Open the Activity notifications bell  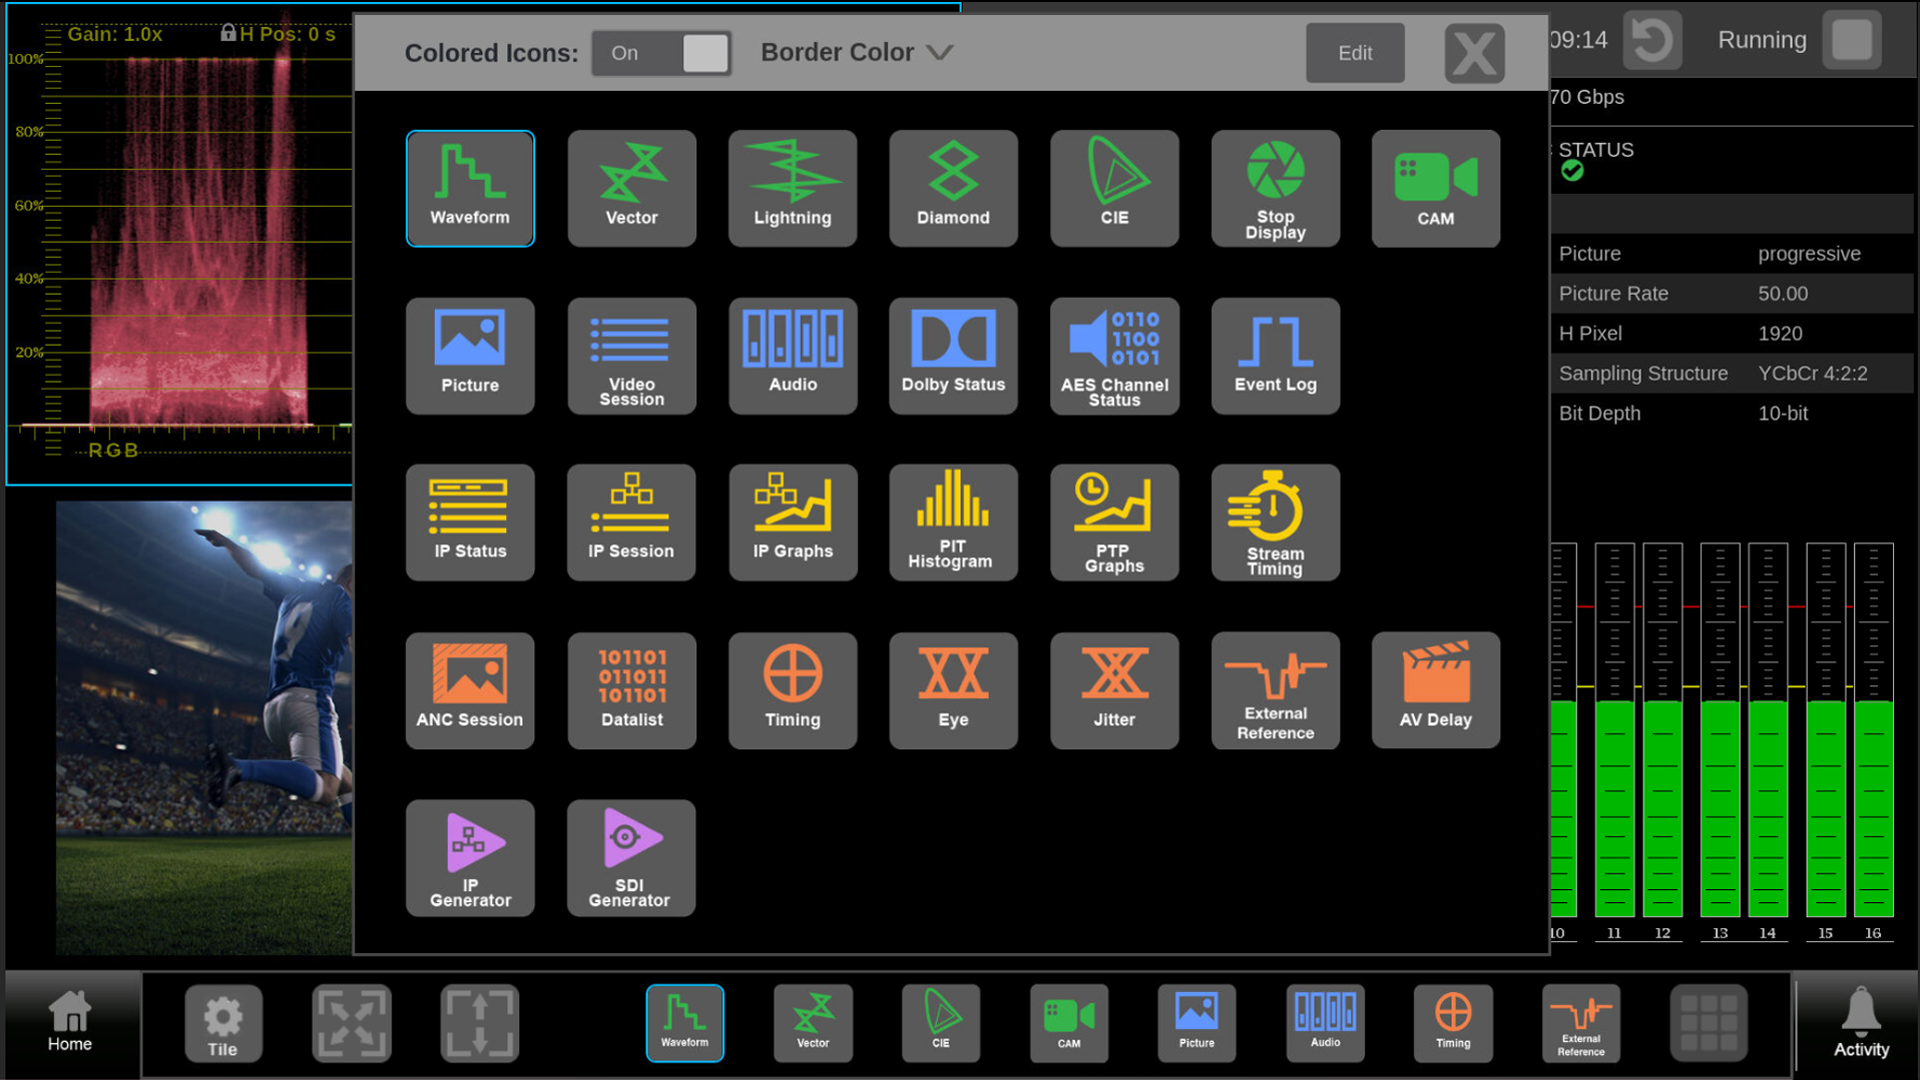(1861, 1023)
